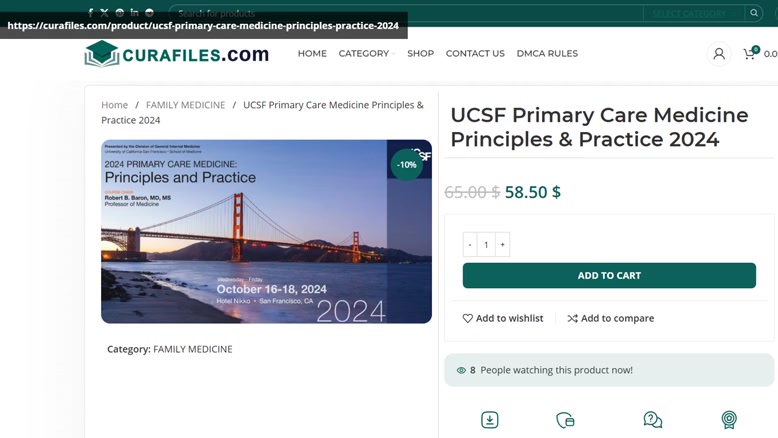Viewport: 778px width, 438px height.
Task: Increase quantity with plus button
Action: coord(503,245)
